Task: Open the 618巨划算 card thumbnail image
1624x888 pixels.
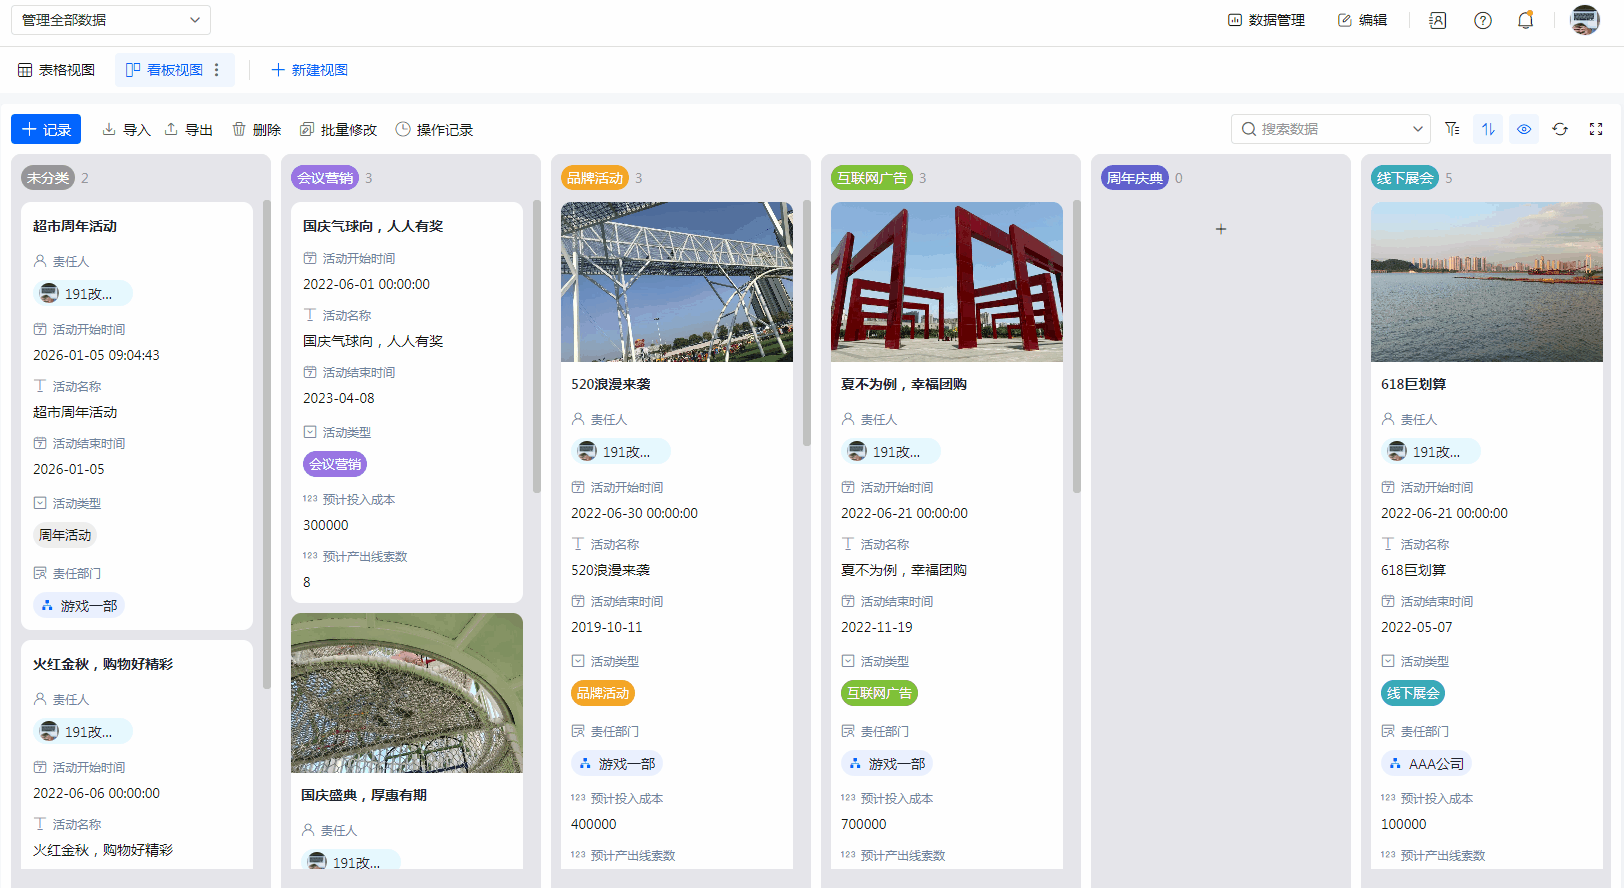Action: (x=1486, y=282)
